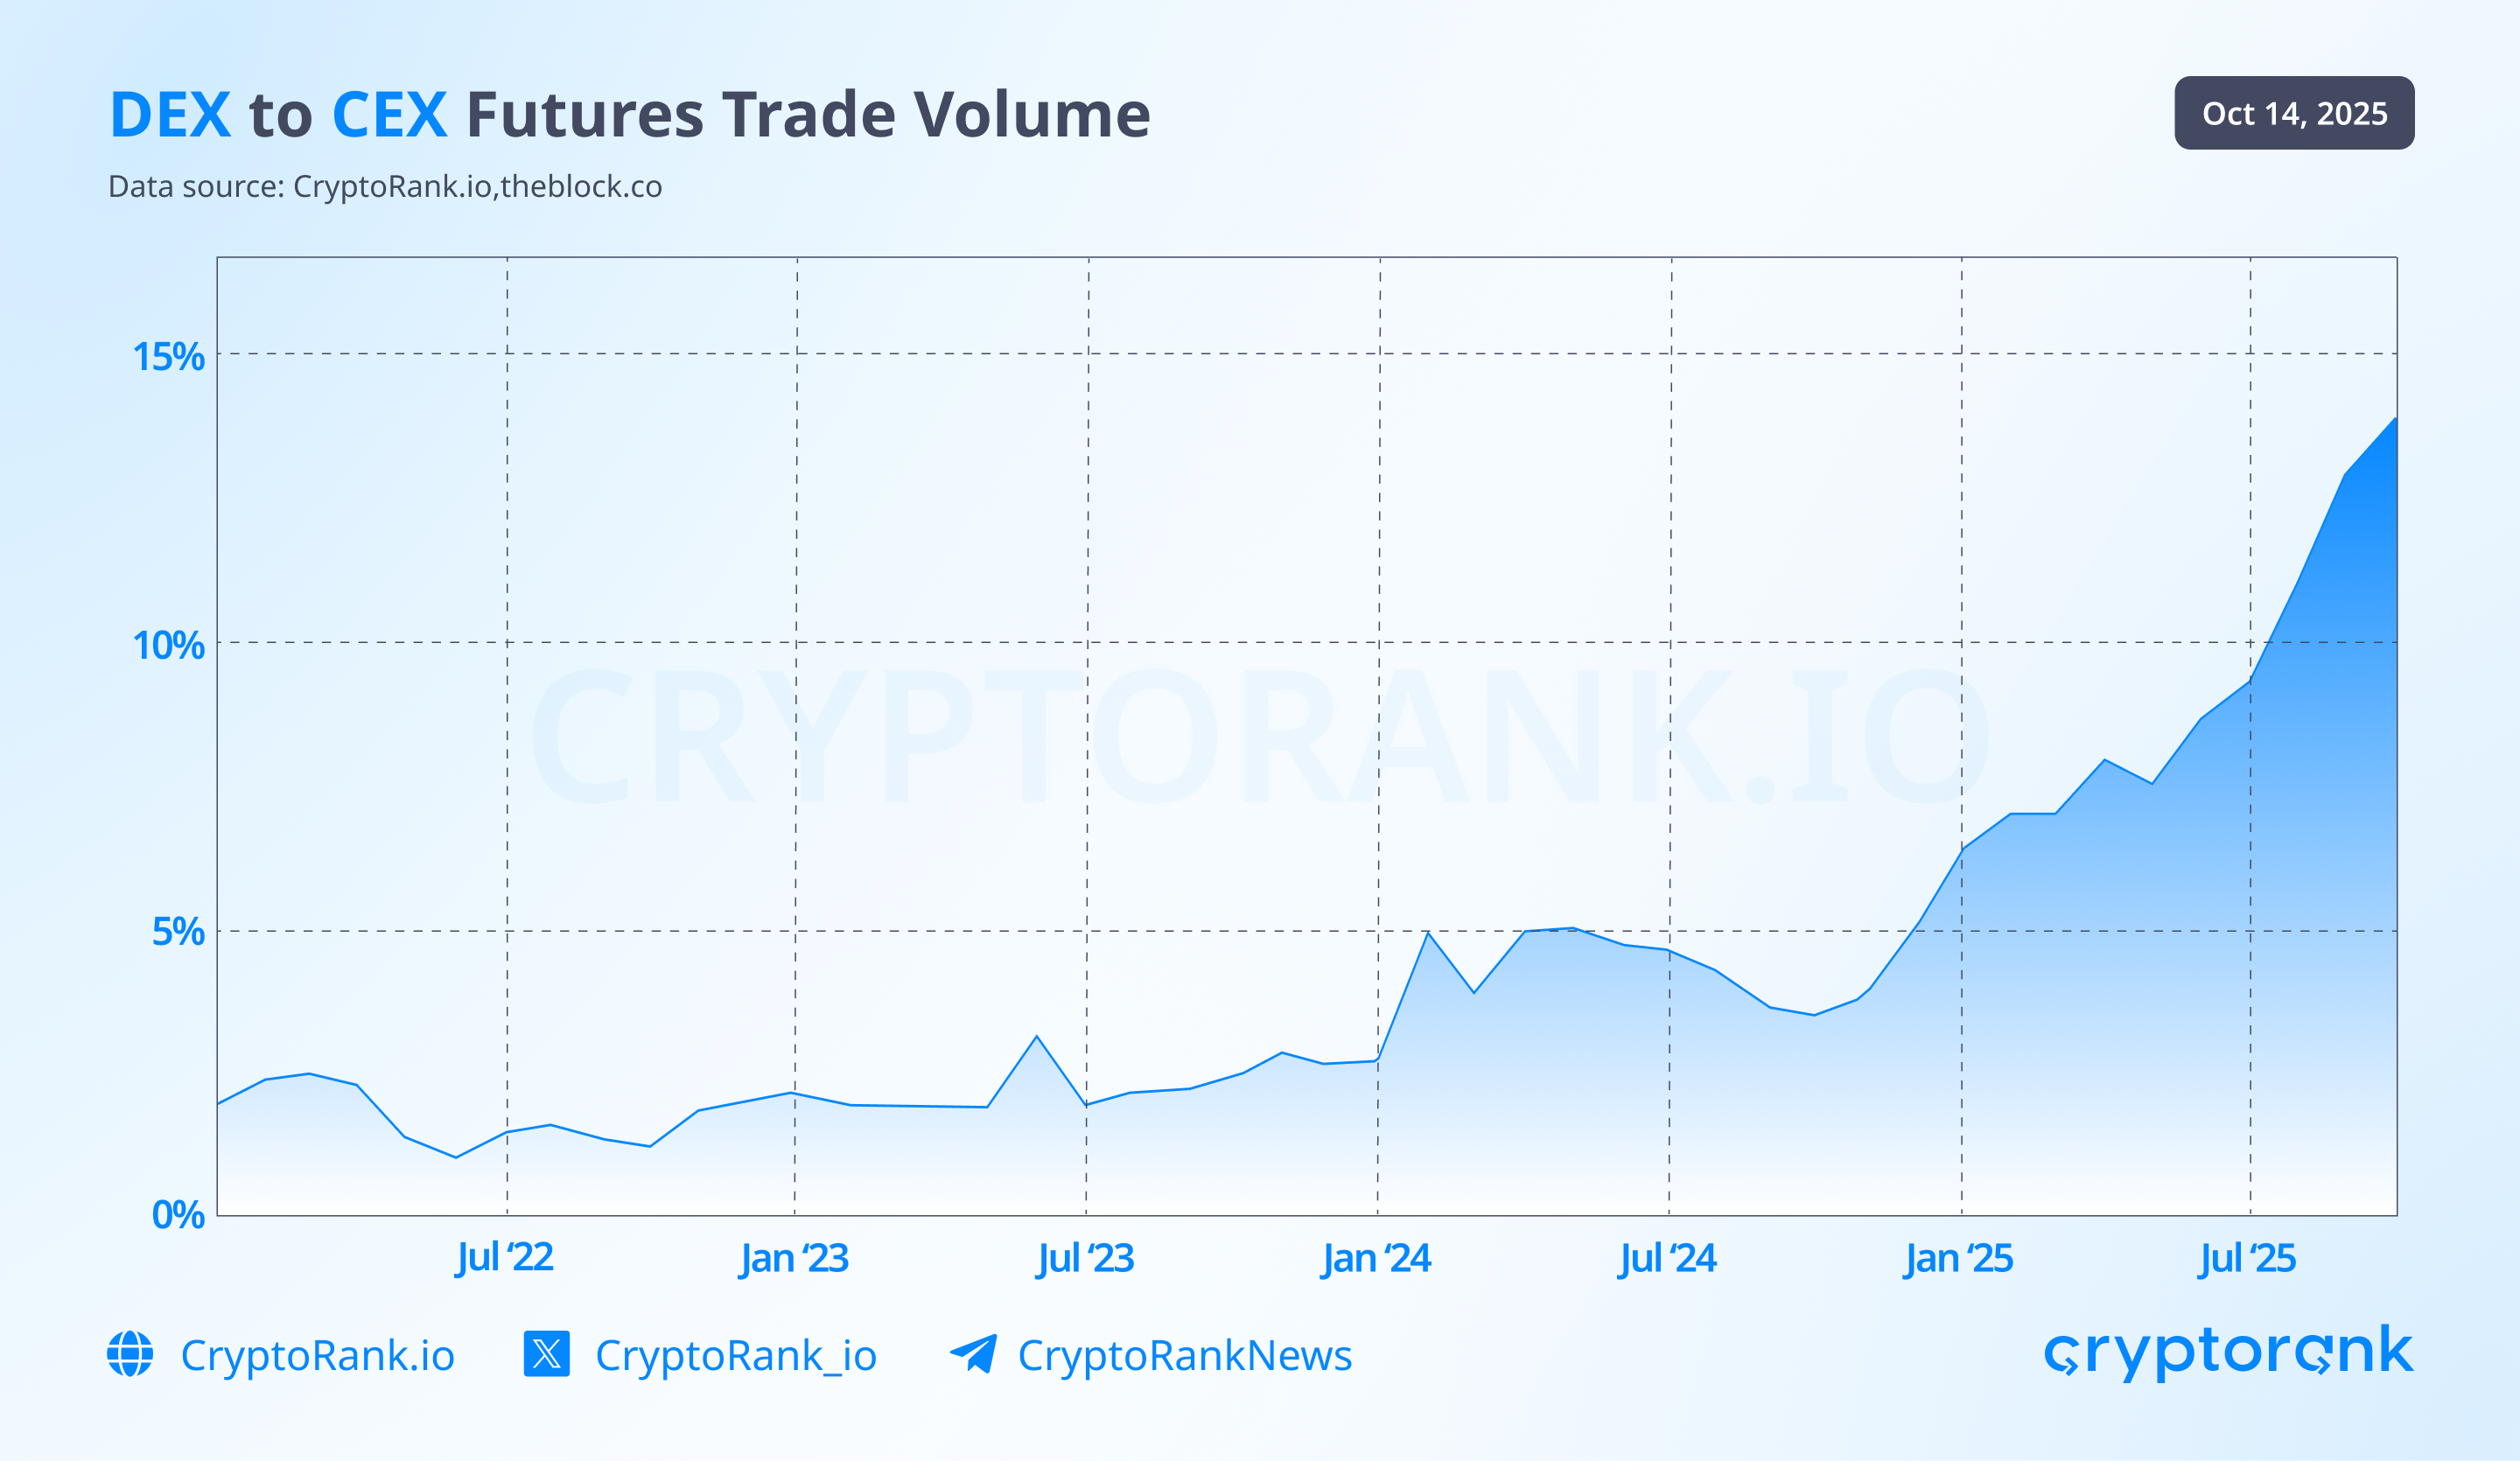
Task: Select the 10% y-axis label
Action: click(168, 645)
